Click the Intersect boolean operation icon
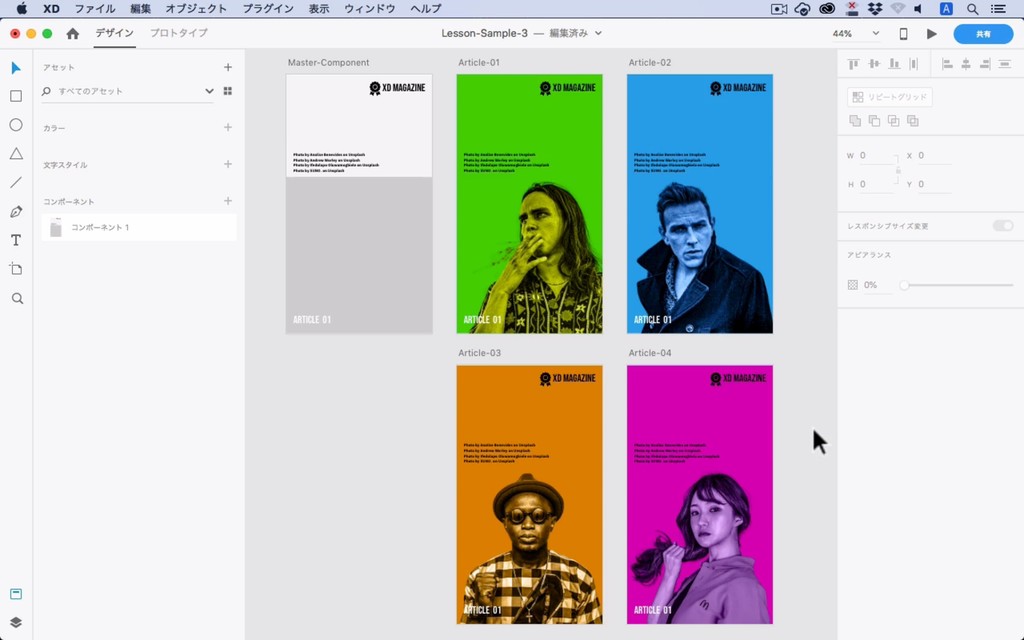Image resolution: width=1024 pixels, height=640 pixels. pyautogui.click(x=893, y=121)
